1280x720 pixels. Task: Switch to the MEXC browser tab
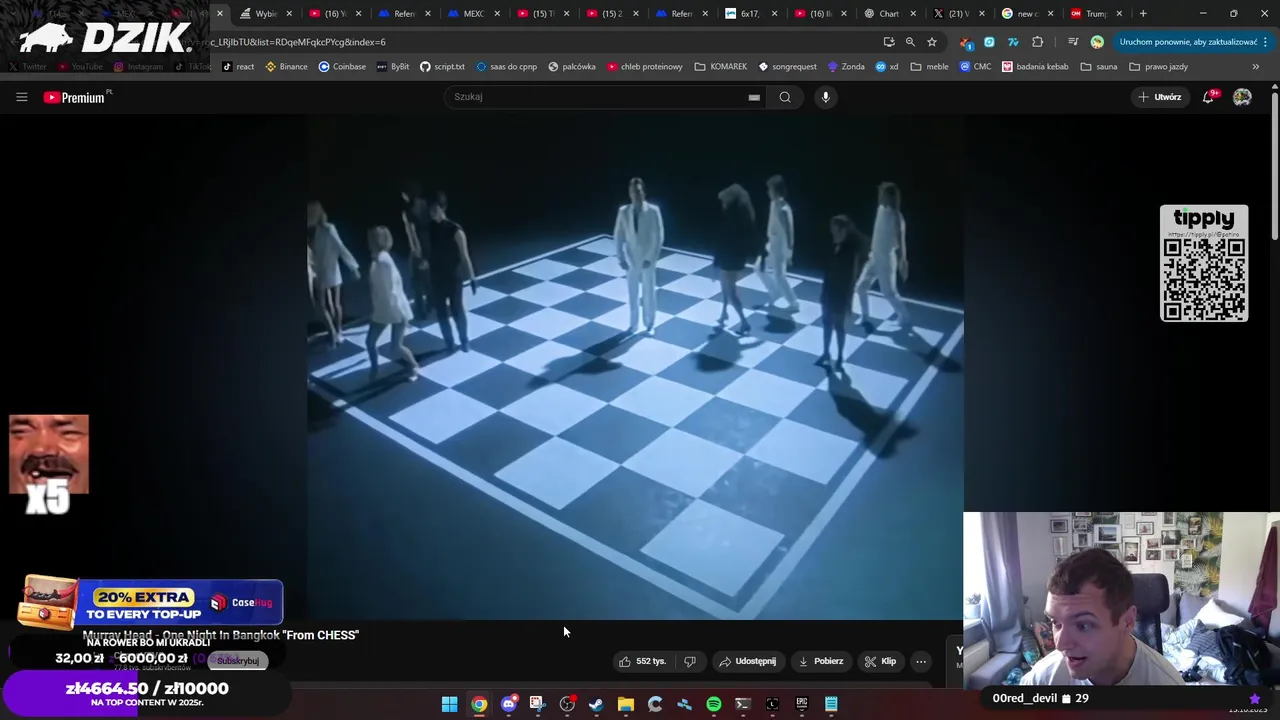point(467,14)
